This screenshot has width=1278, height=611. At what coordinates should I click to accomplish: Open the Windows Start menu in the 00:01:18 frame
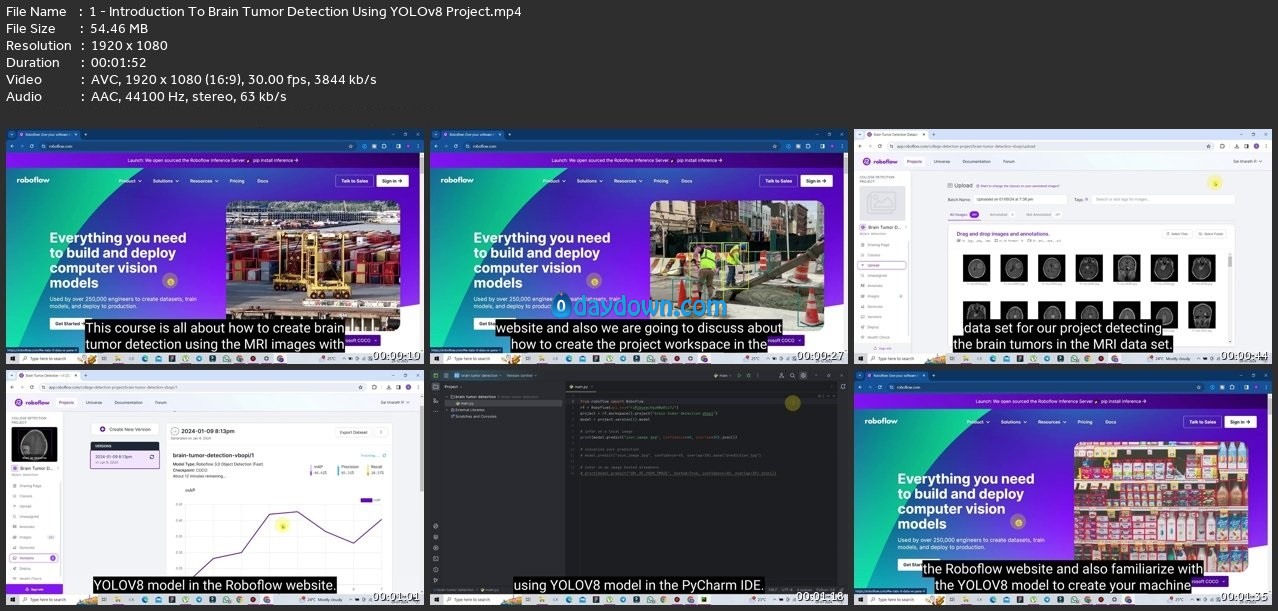coord(435,598)
